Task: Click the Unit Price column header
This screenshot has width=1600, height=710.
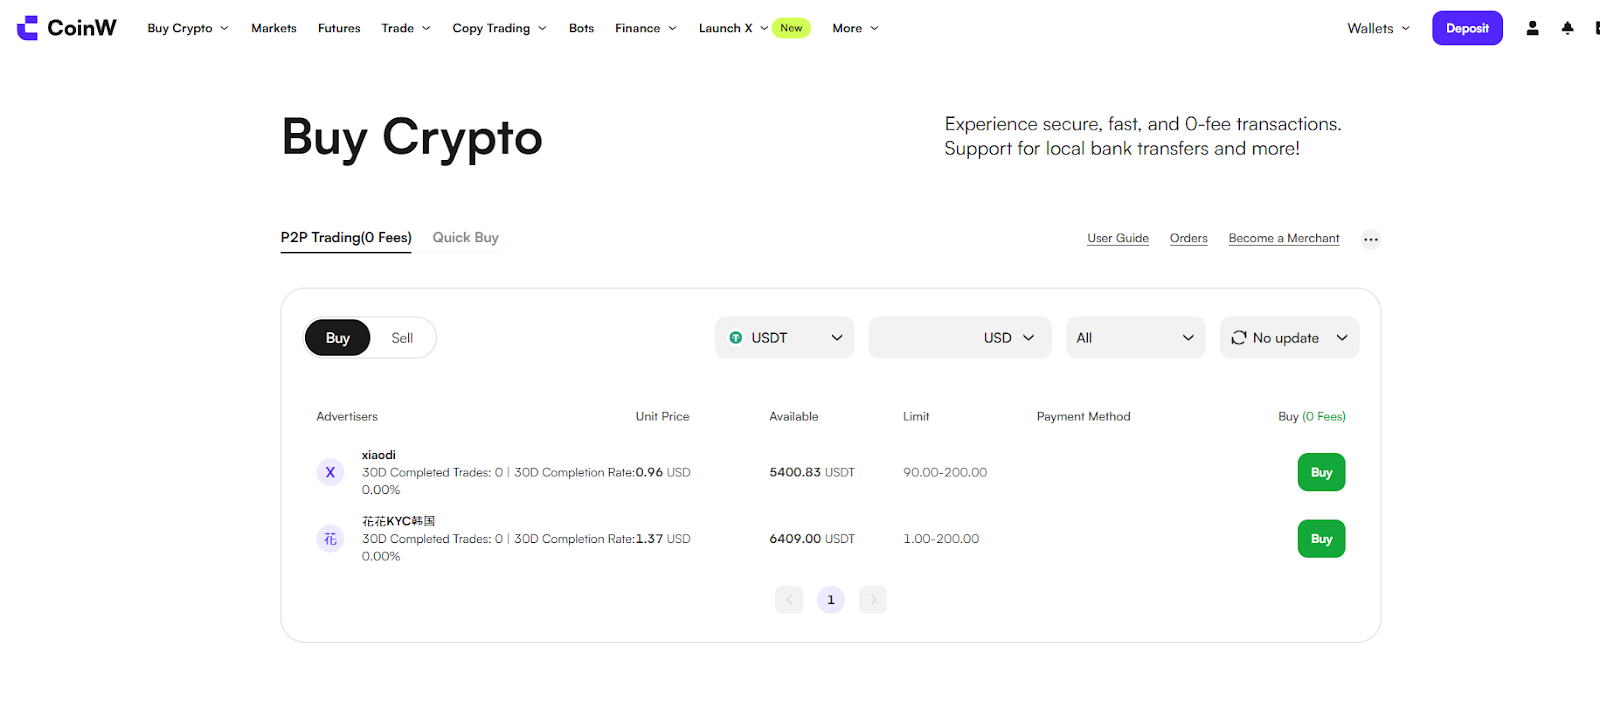Action: click(662, 417)
